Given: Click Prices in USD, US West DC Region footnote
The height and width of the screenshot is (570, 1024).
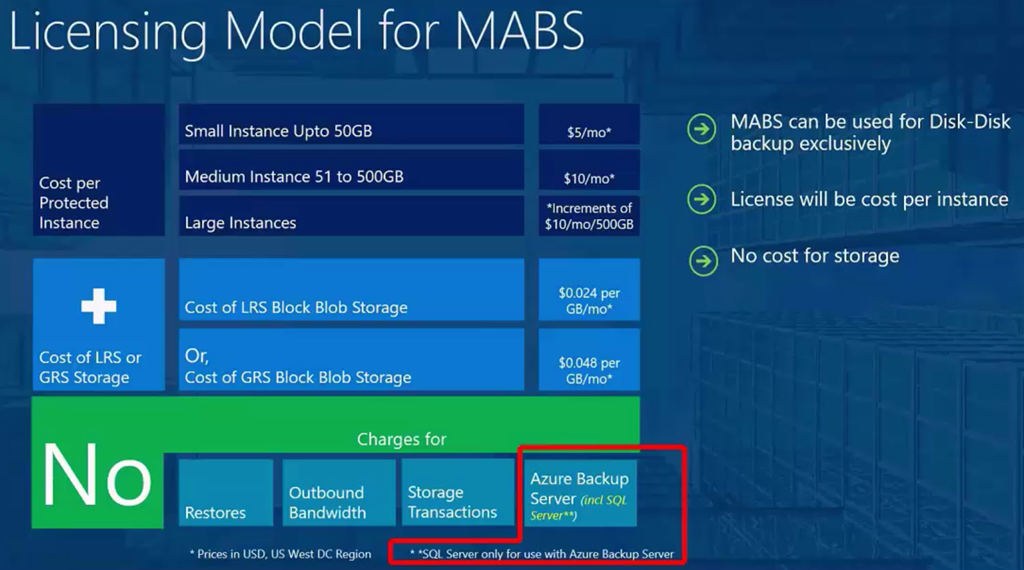Looking at the screenshot, I should pos(280,554).
